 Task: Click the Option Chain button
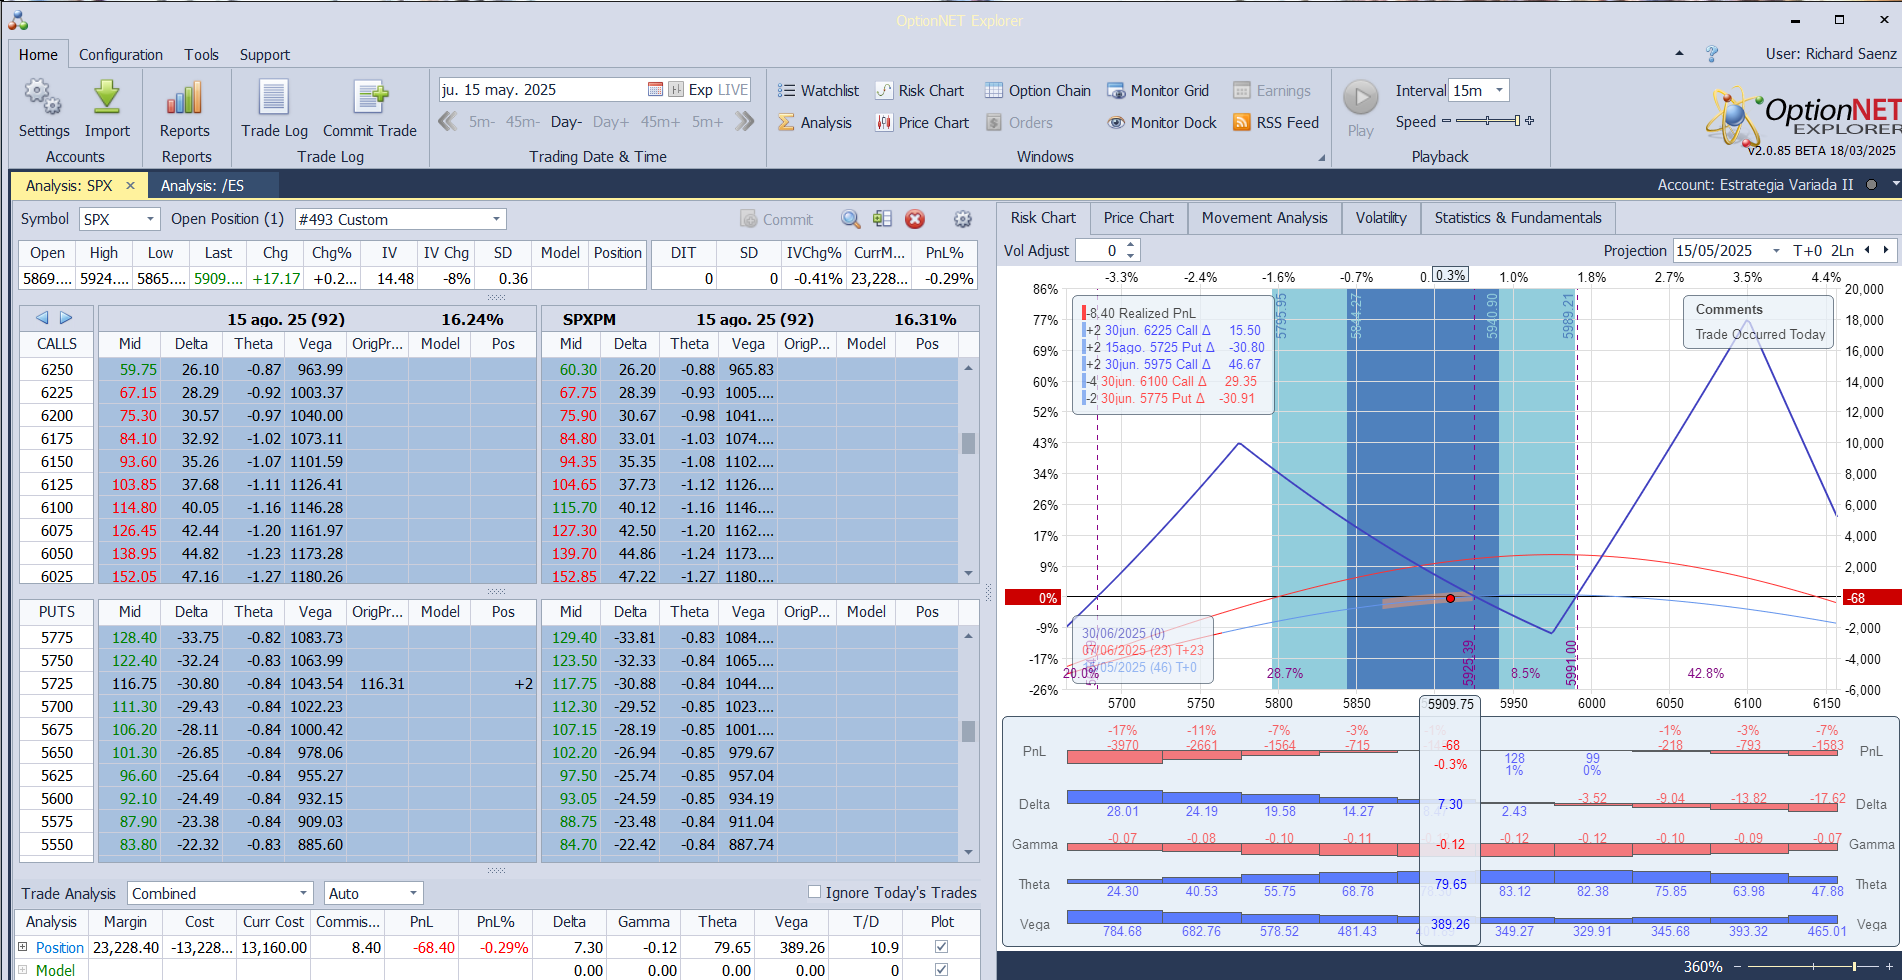1038,90
